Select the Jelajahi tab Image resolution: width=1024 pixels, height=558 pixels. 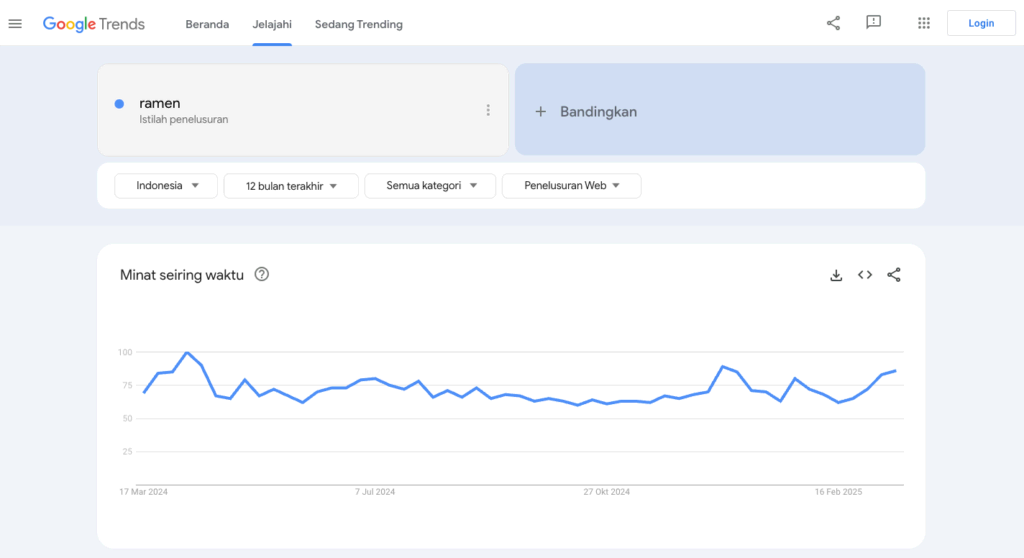272,24
